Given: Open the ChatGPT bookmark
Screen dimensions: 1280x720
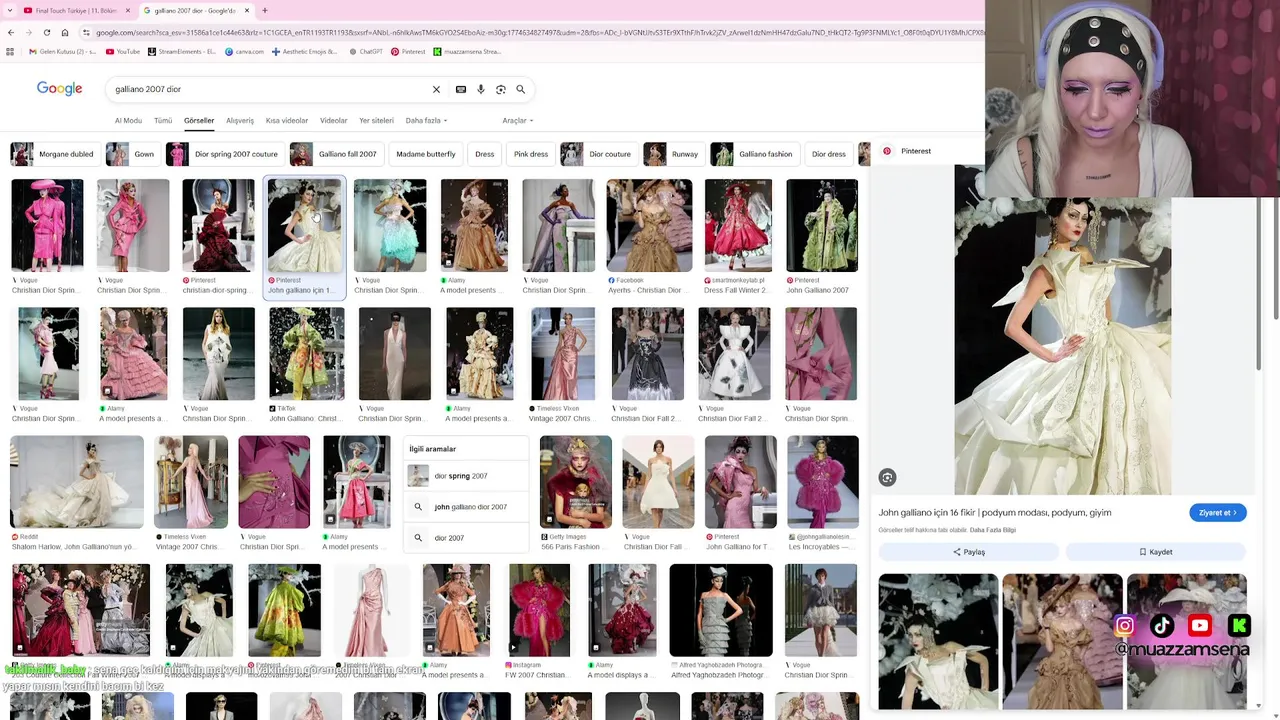Looking at the screenshot, I should click(365, 51).
